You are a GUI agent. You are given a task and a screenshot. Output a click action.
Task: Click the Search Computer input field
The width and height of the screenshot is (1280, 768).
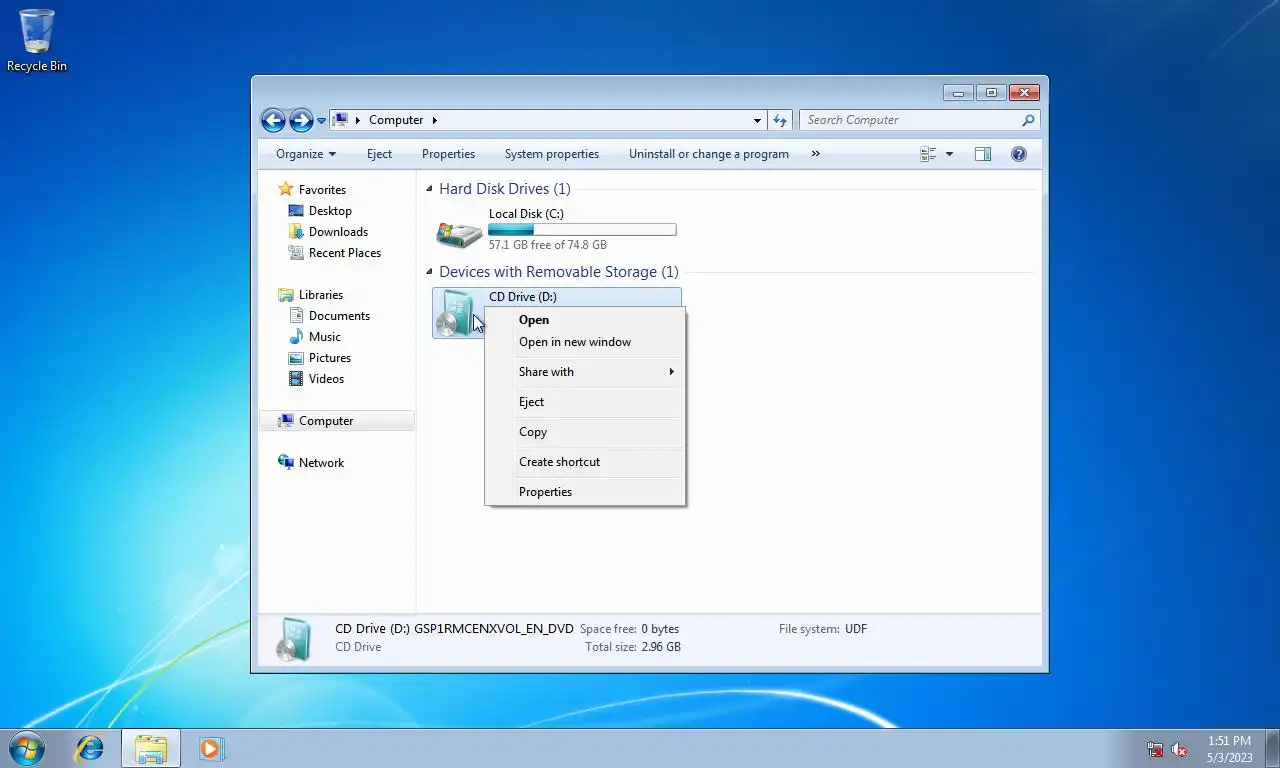910,120
